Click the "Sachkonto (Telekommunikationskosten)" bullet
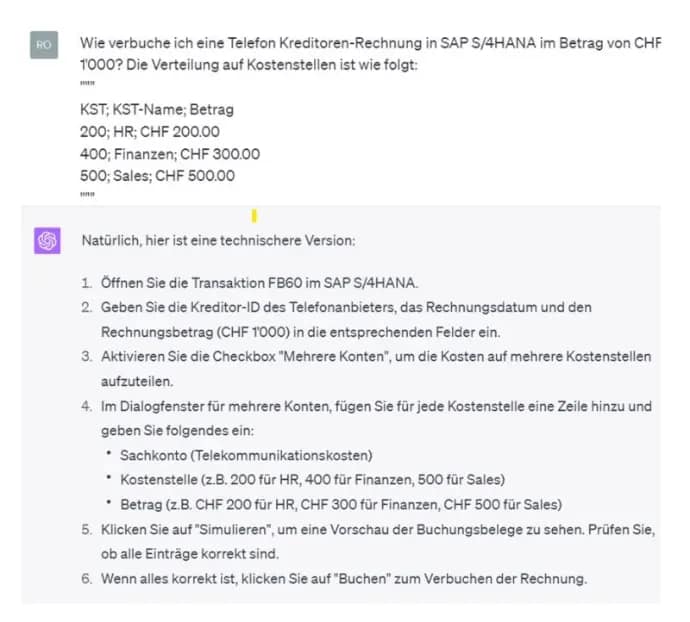Viewport: 690px width, 622px height. click(x=245, y=455)
